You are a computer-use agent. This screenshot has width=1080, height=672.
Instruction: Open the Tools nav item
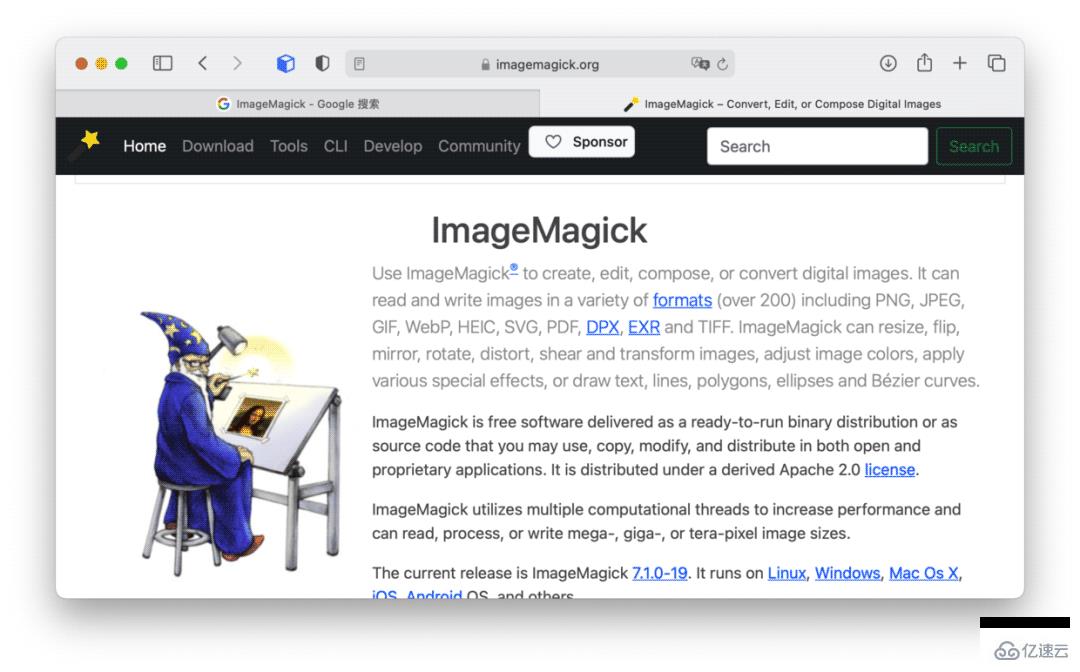click(x=289, y=146)
